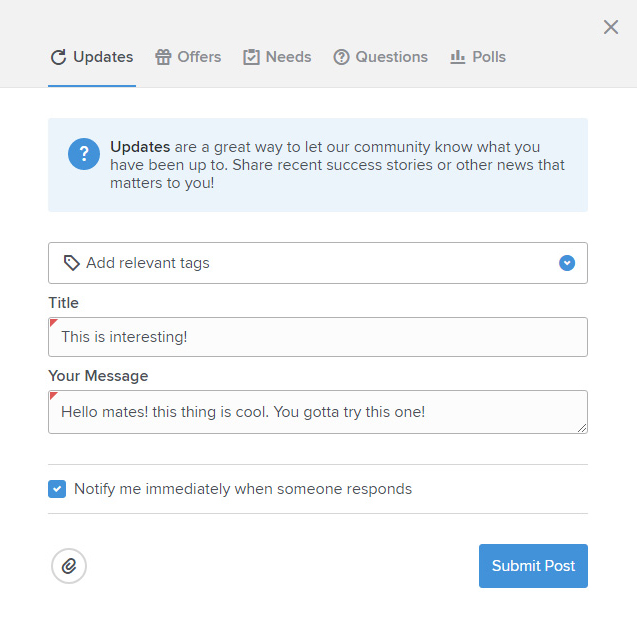Focus the Your Message text area

tap(318, 411)
